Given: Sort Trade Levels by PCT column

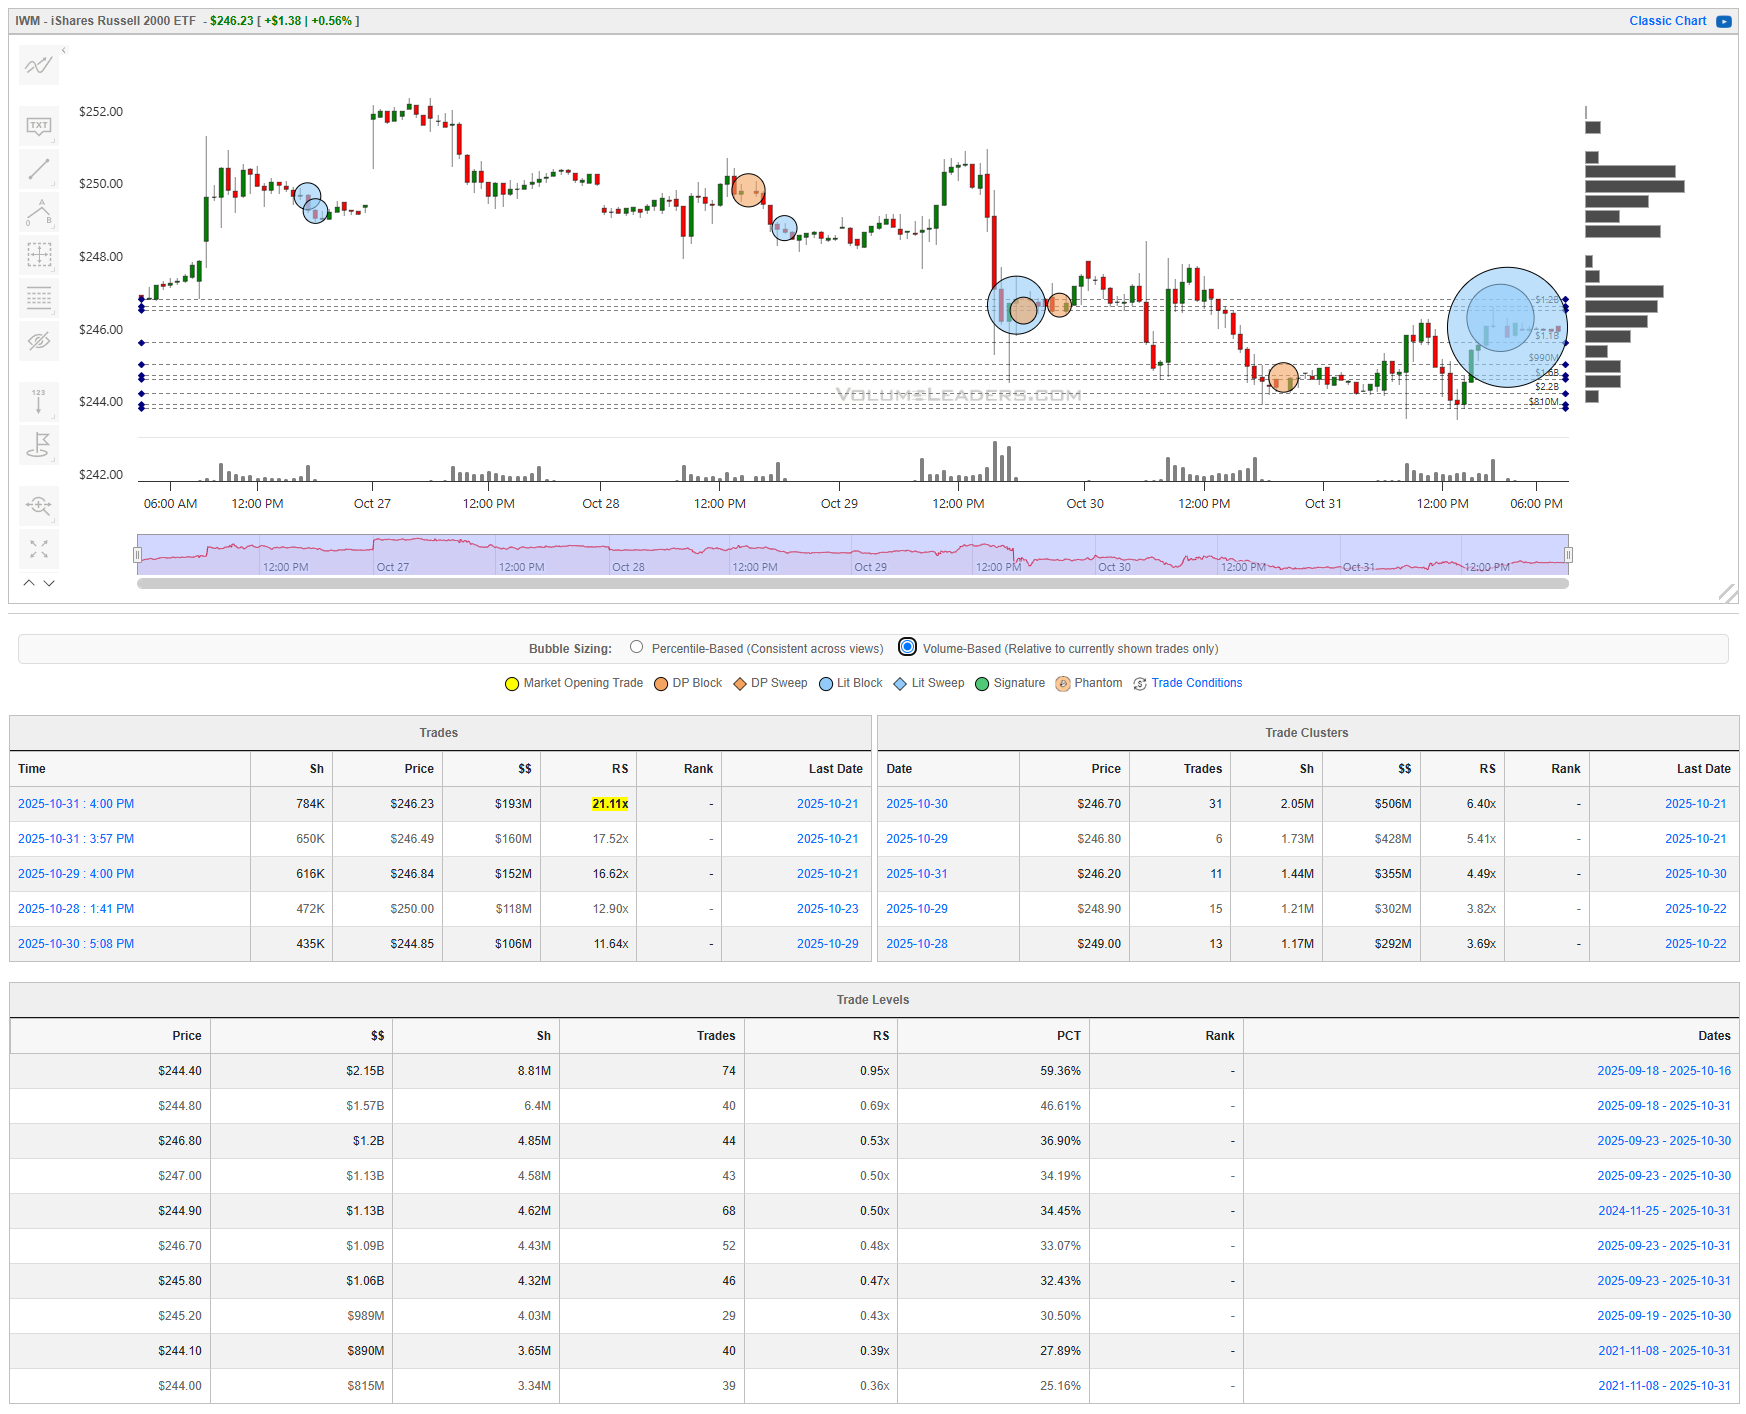Looking at the screenshot, I should pyautogui.click(x=993, y=1036).
